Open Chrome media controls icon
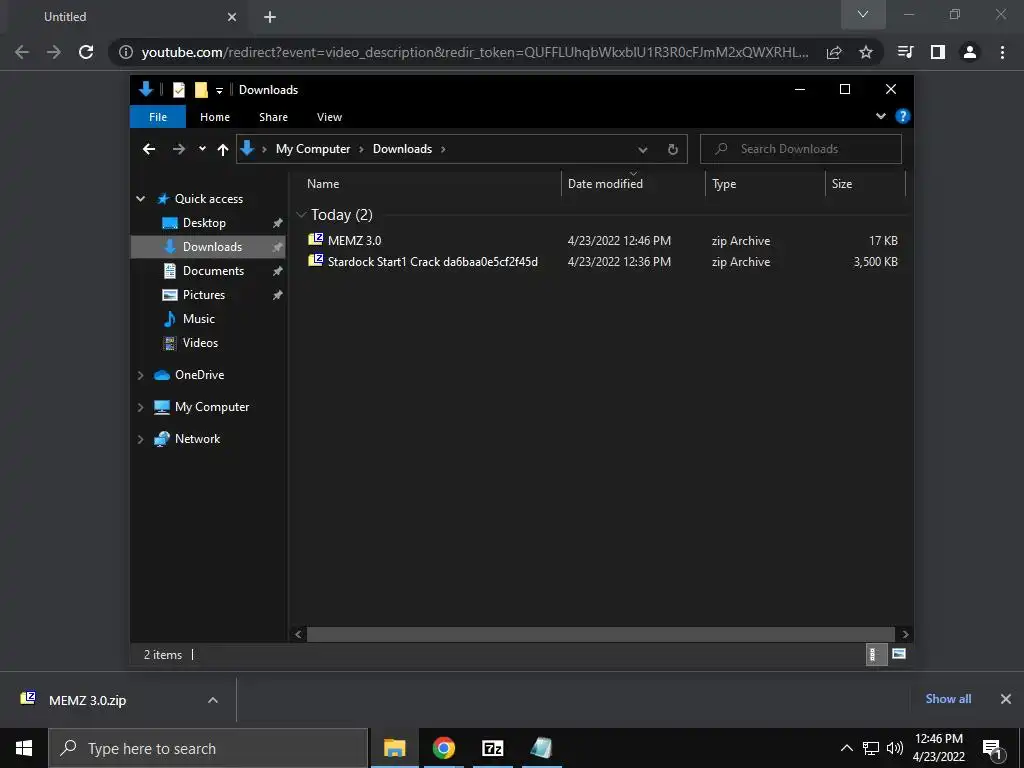 (x=905, y=52)
